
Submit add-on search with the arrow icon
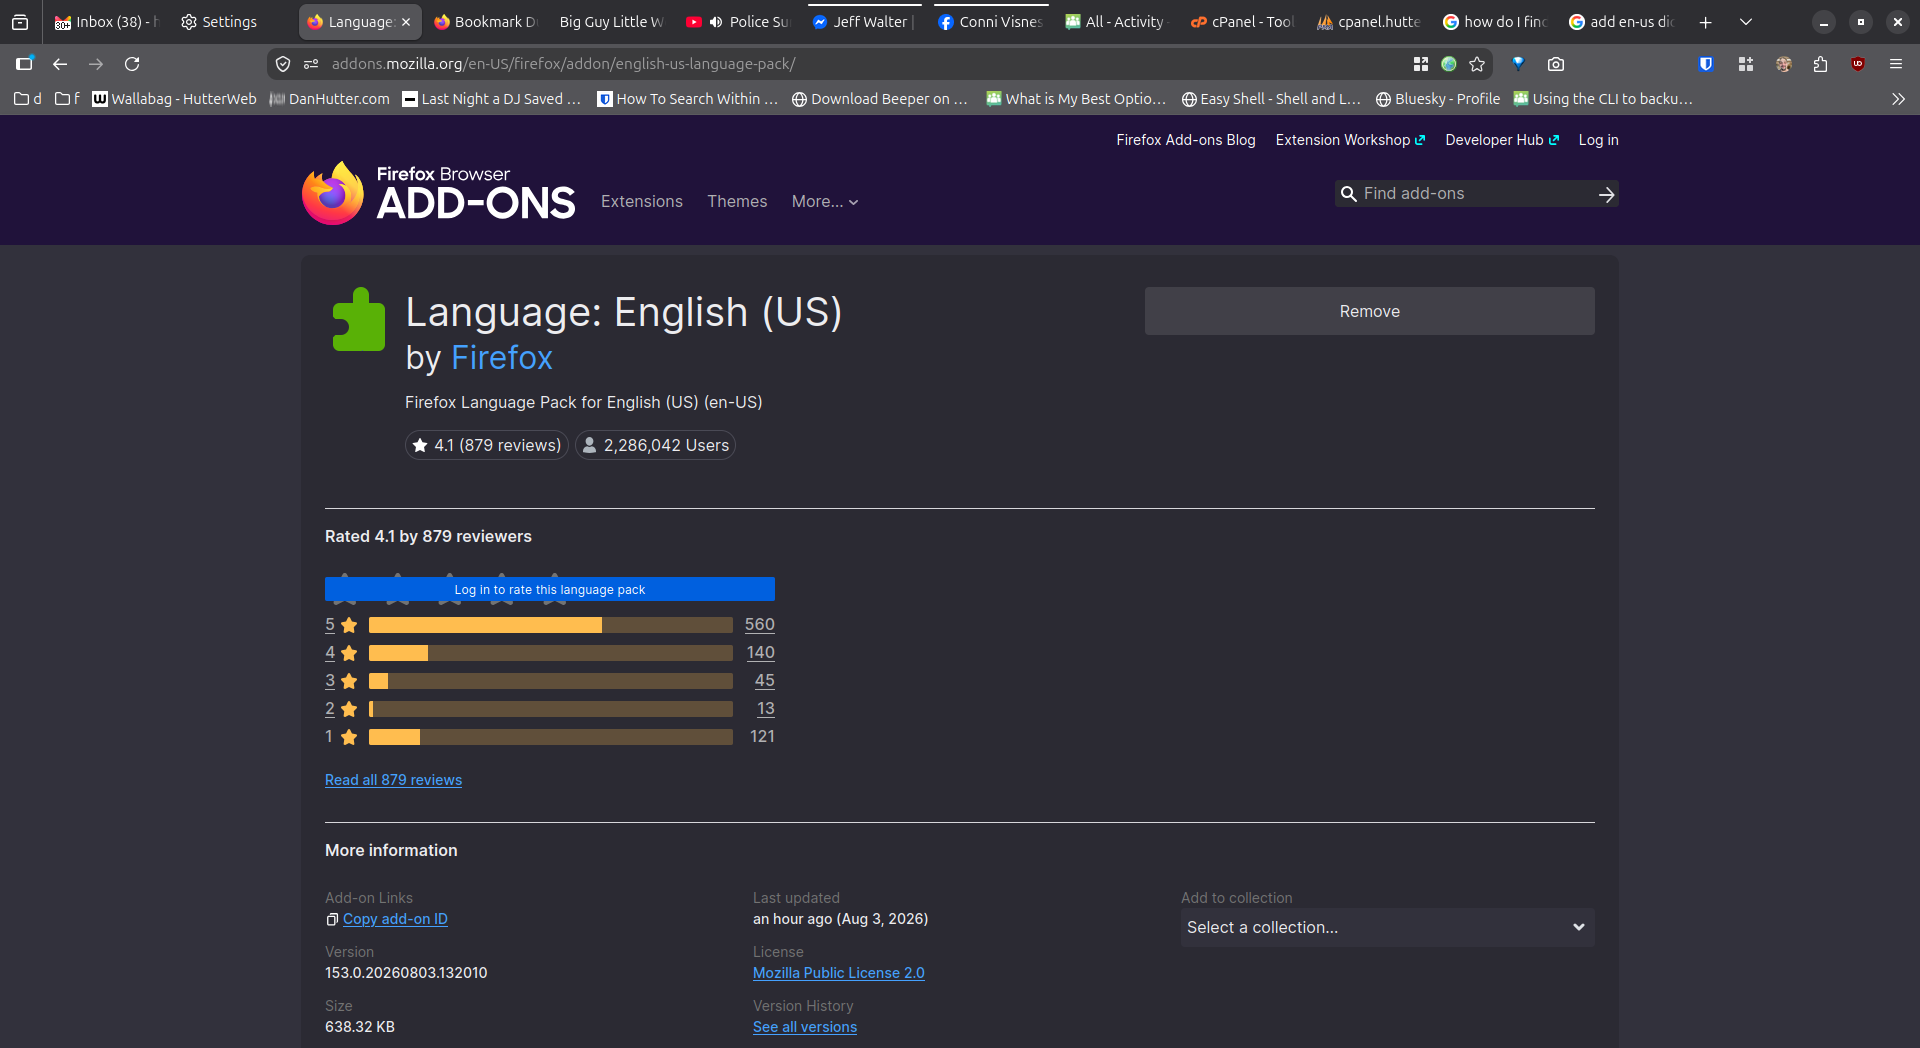[1606, 194]
